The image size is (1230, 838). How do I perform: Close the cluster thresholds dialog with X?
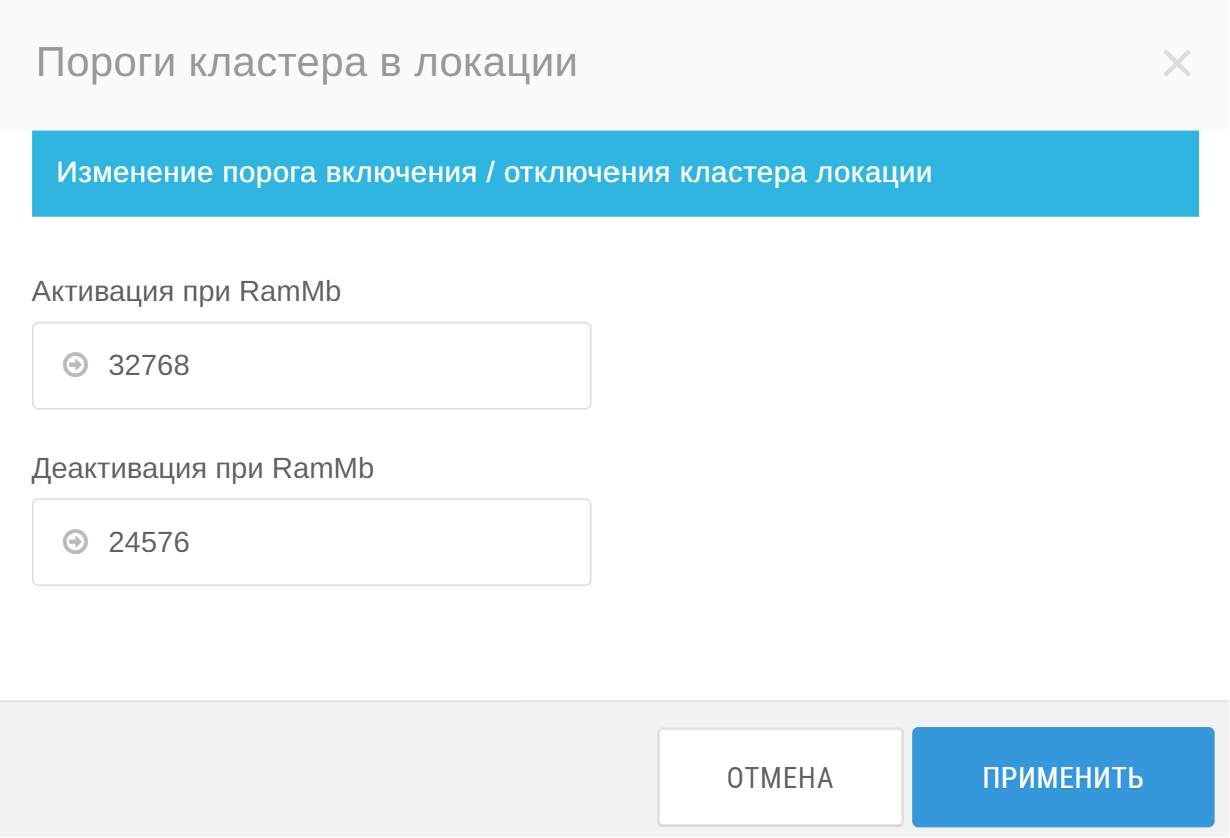click(x=1177, y=64)
